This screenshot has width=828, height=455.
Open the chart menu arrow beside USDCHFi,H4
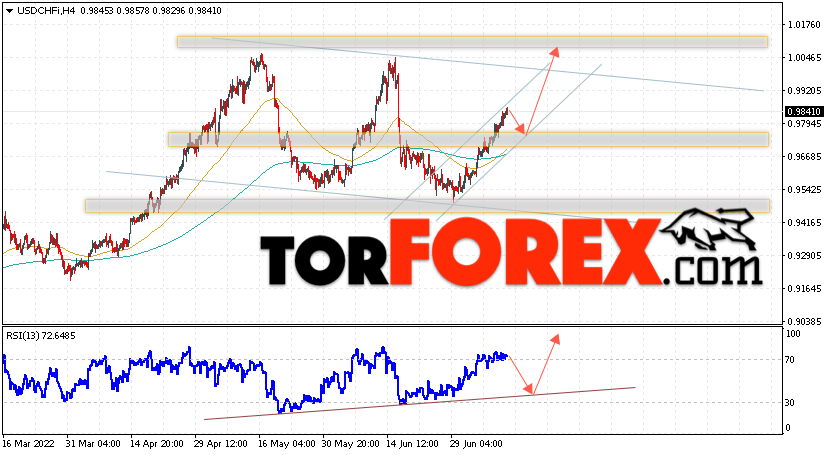pyautogui.click(x=10, y=11)
